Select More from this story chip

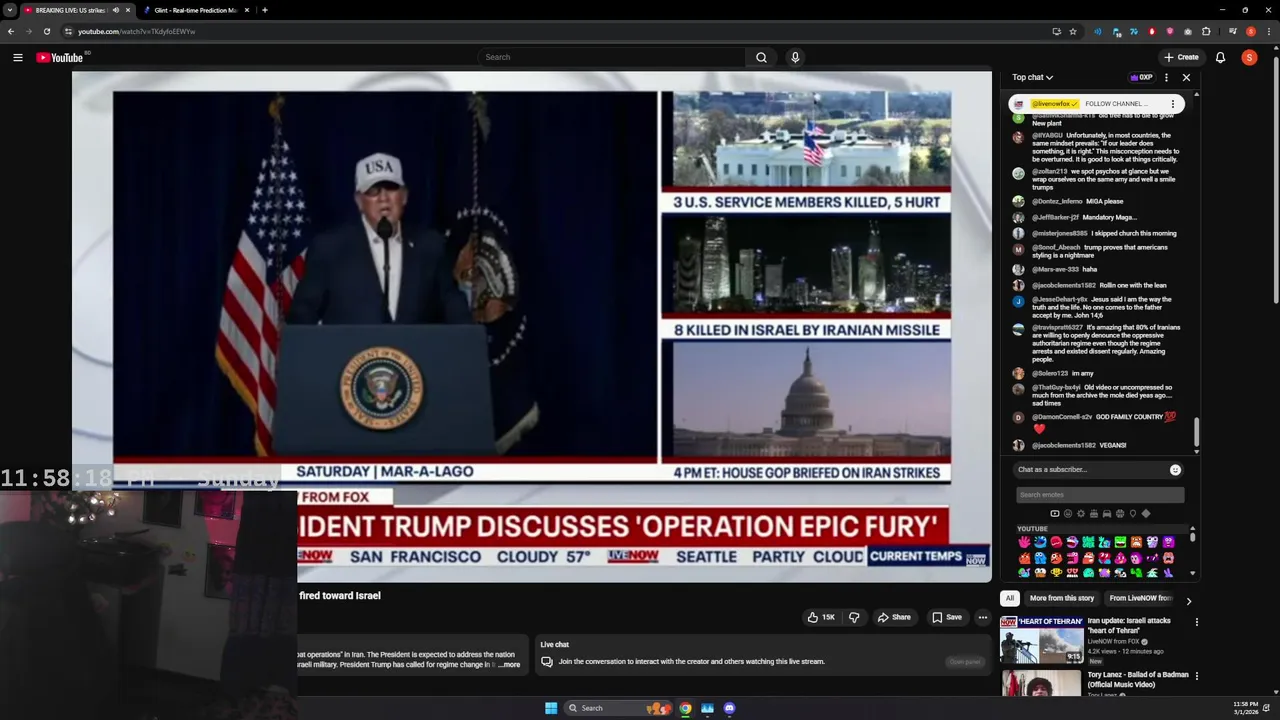tap(1061, 598)
